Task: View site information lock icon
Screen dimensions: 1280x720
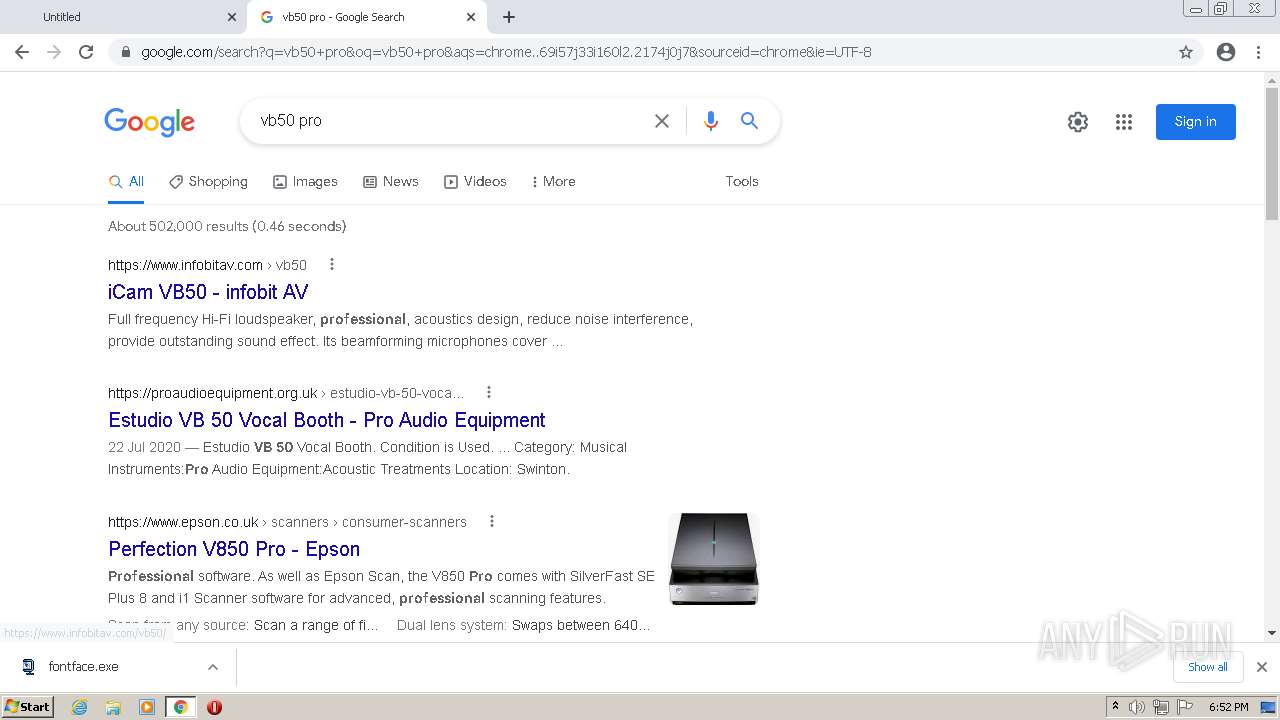Action: click(x=126, y=52)
